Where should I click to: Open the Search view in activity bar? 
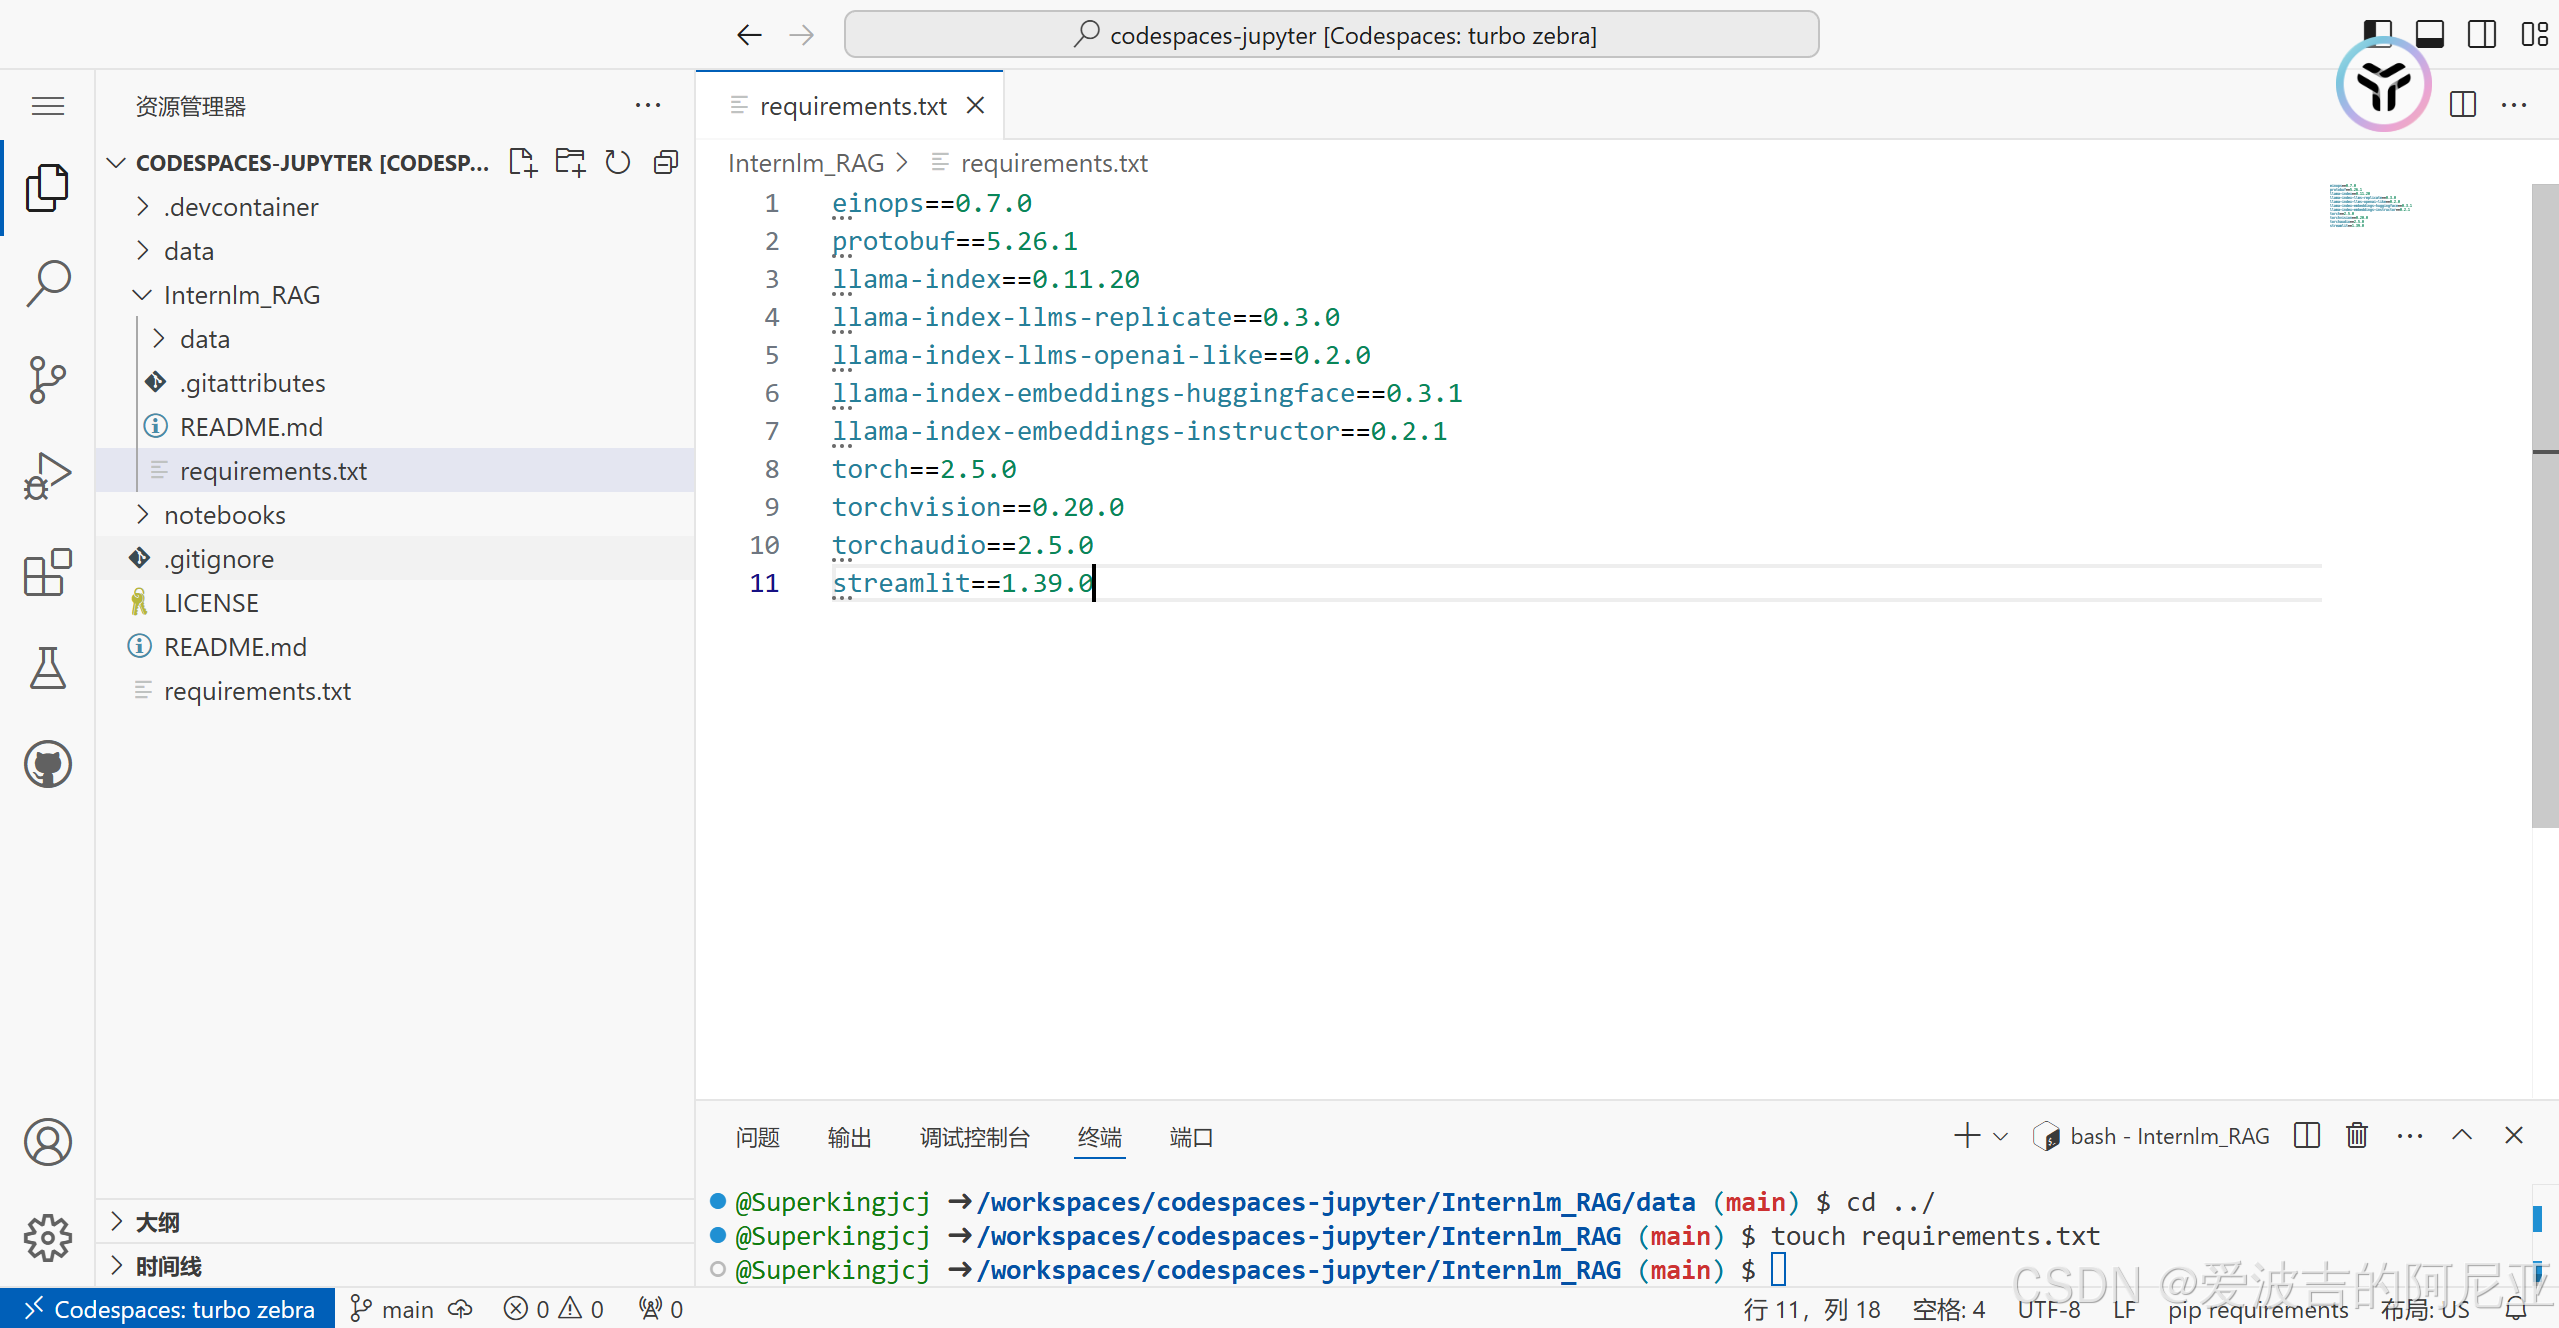pos(47,283)
